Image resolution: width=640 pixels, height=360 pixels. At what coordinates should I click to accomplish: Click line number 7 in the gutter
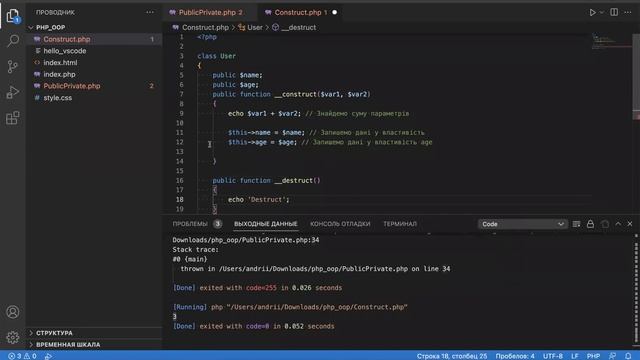[x=181, y=94]
